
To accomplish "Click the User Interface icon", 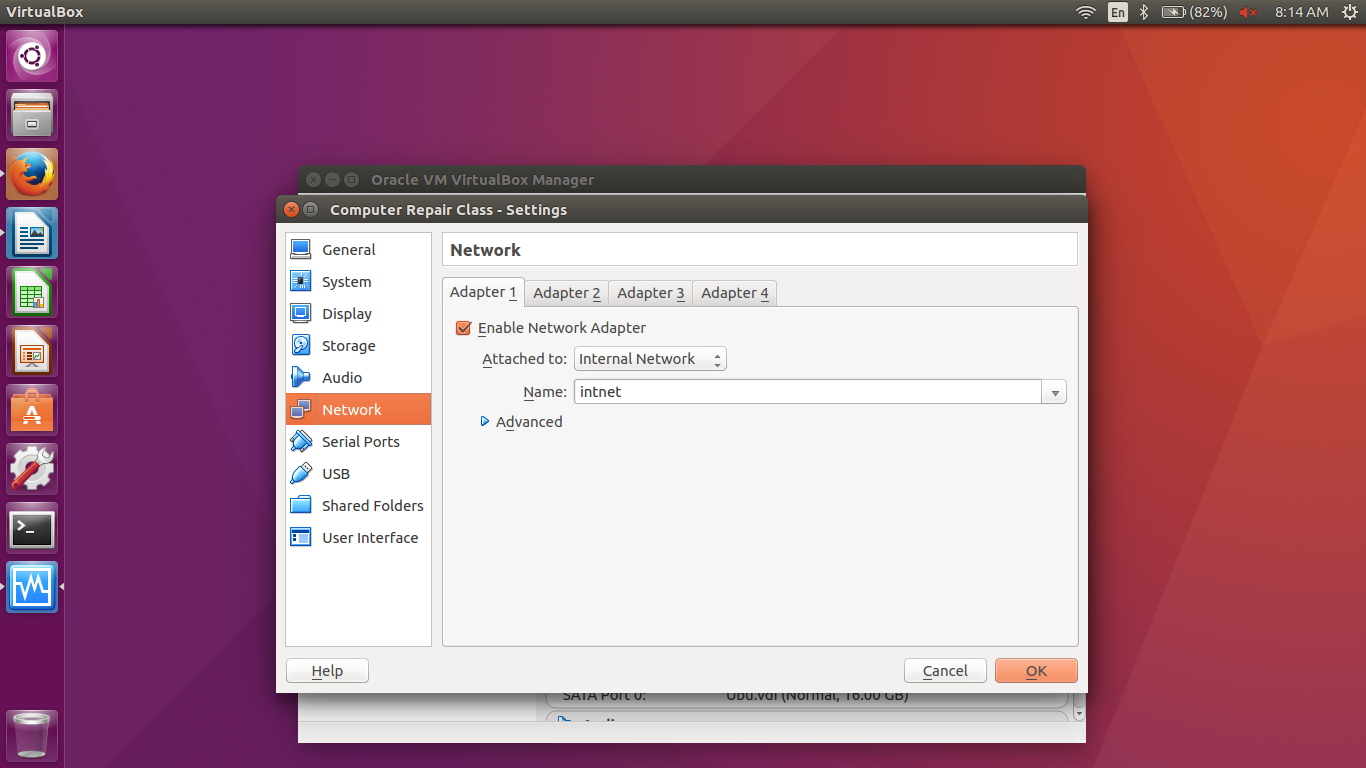I will click(x=301, y=537).
